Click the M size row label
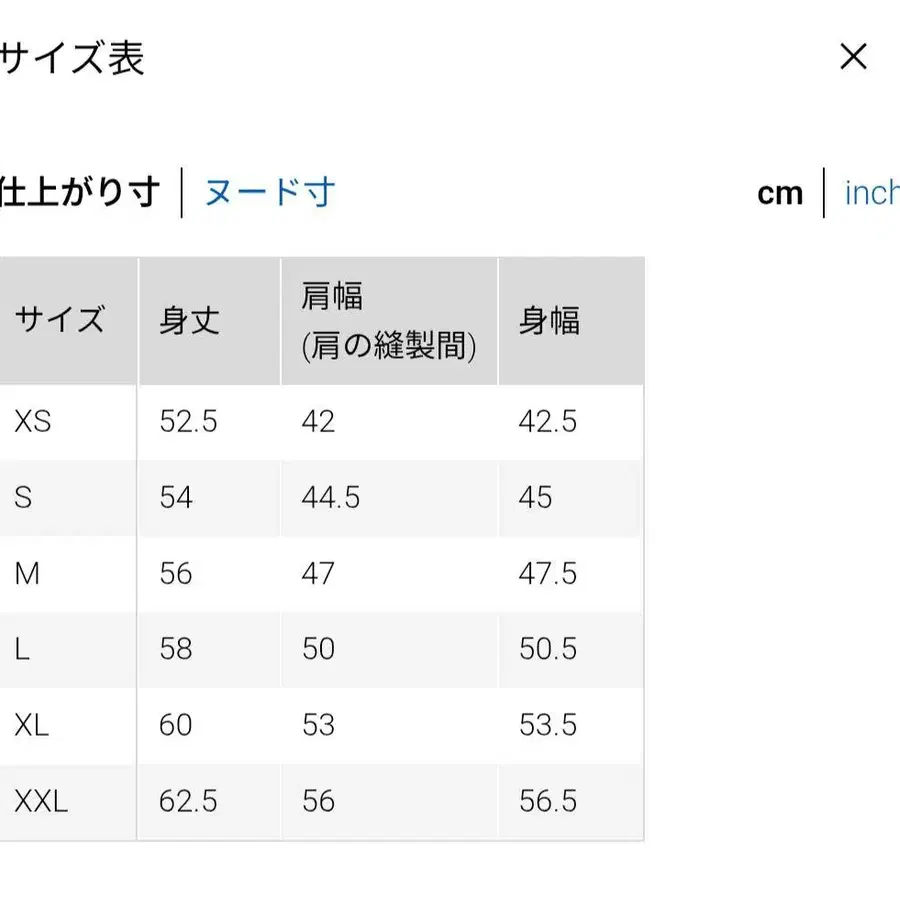Screen dimensions: 900x900 (x=27, y=574)
